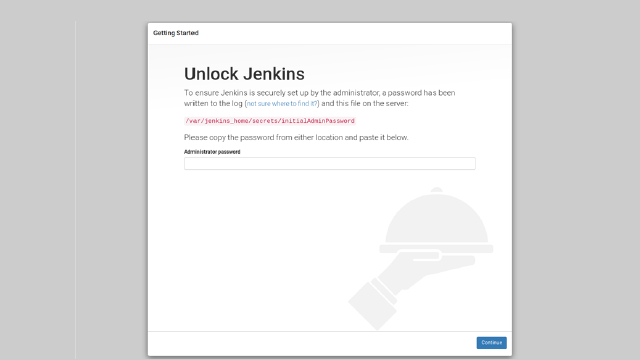Click the 'Getting Started' dialog title
Viewport: 640px width, 360px height.
coord(176,33)
